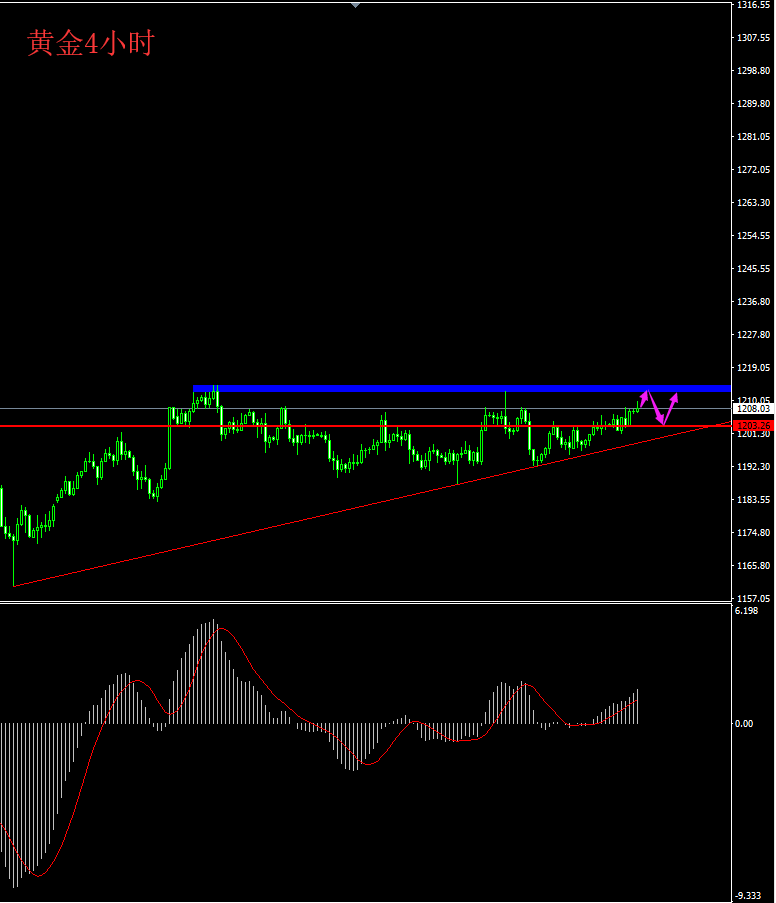
Task: Click the 1316.55 price axis label
Action: [754, 5]
